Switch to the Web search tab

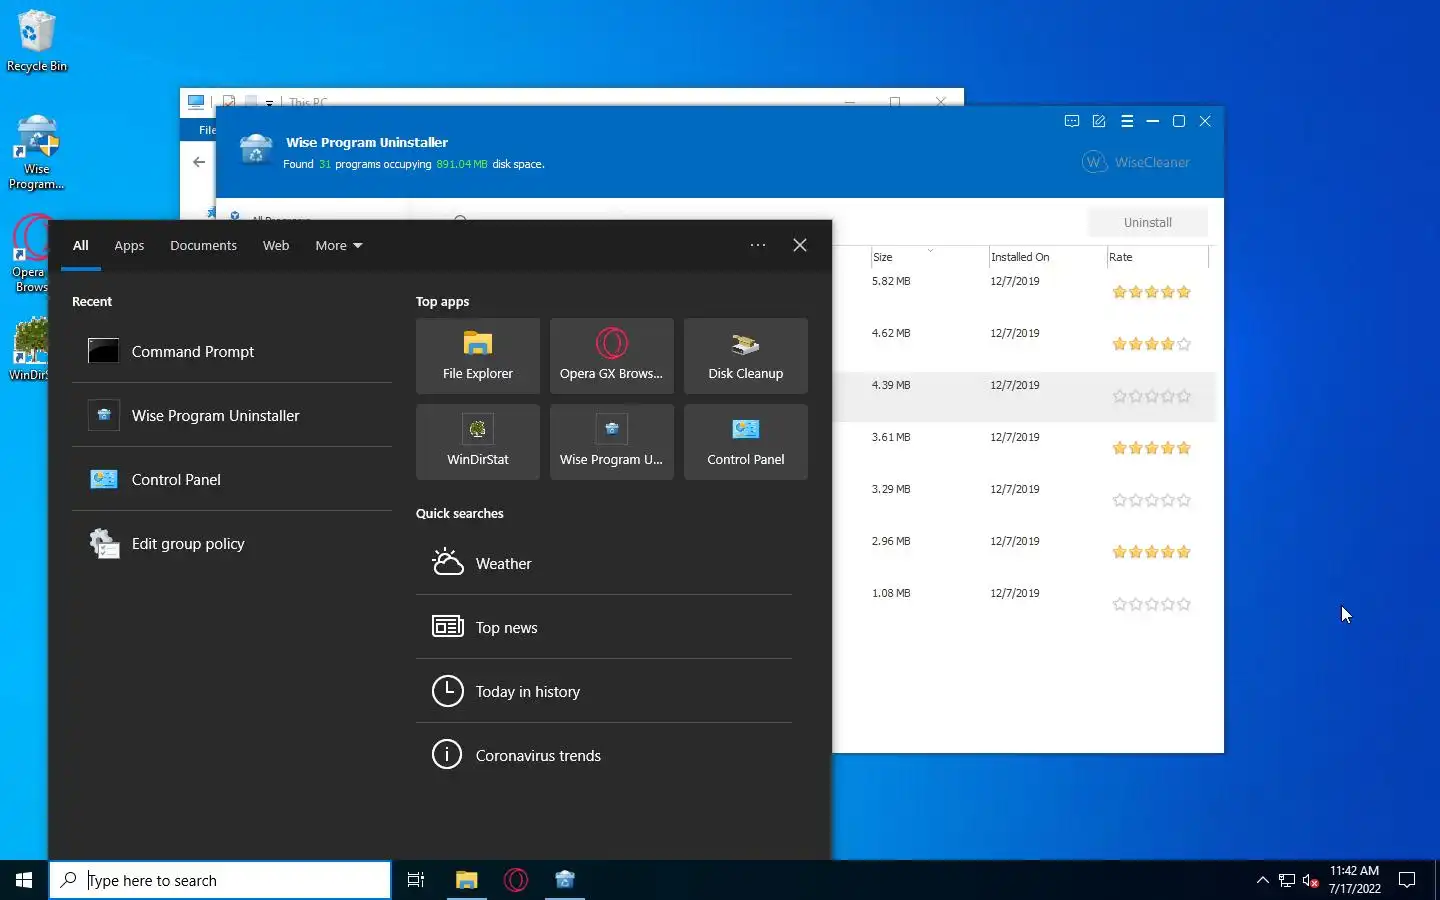[x=276, y=245]
